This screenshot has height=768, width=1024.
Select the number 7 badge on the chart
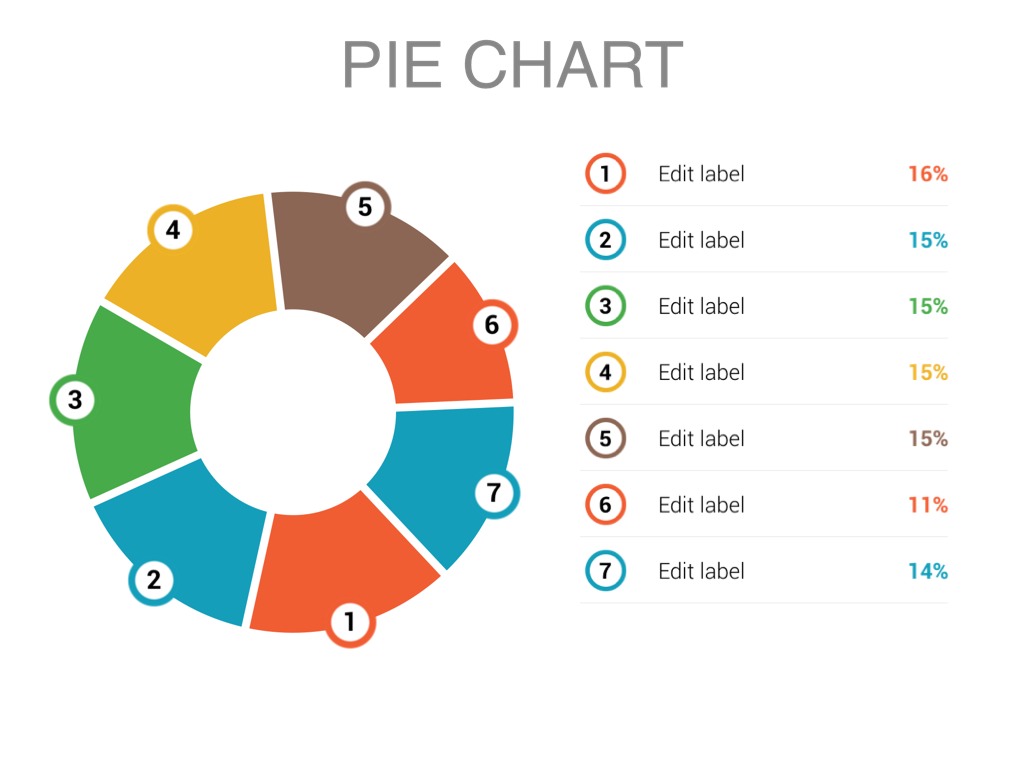tap(493, 492)
